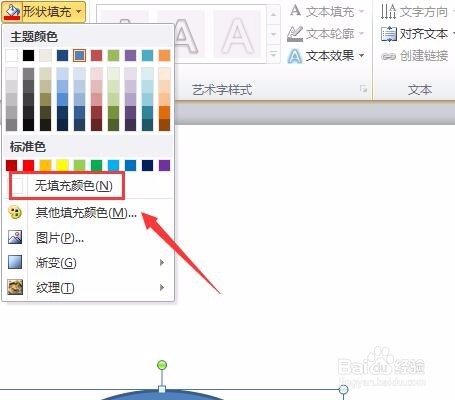This screenshot has width=455, height=400.
Task: Select dark red standard color
Action: point(12,165)
